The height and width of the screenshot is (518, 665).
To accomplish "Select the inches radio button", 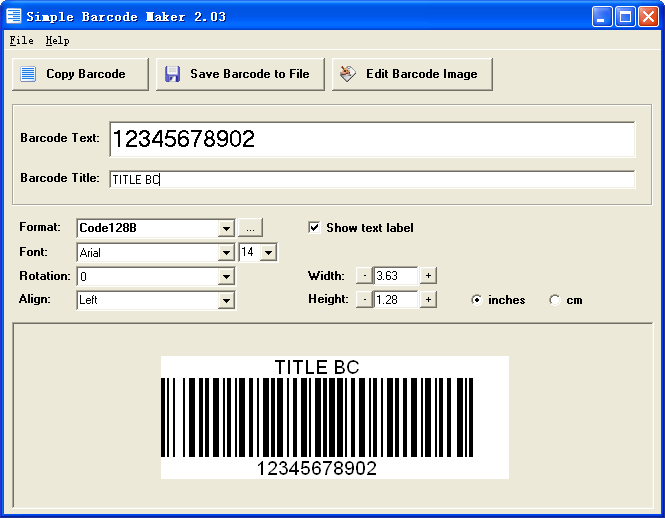I will point(477,300).
